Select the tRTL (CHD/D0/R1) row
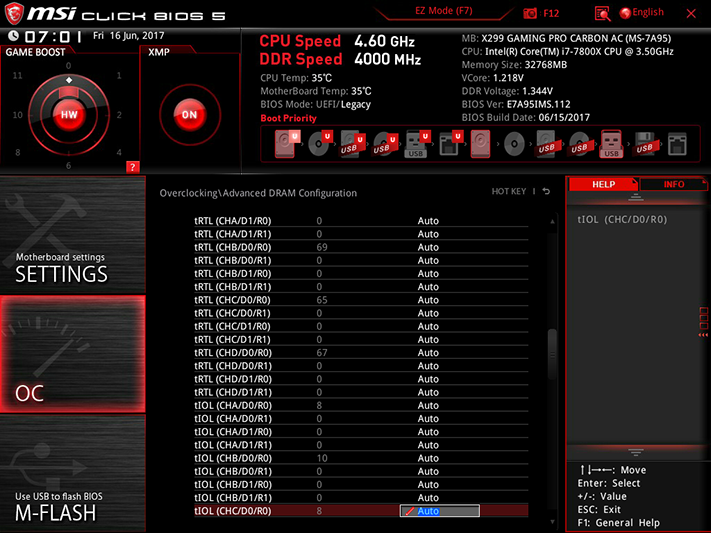 pos(361,366)
